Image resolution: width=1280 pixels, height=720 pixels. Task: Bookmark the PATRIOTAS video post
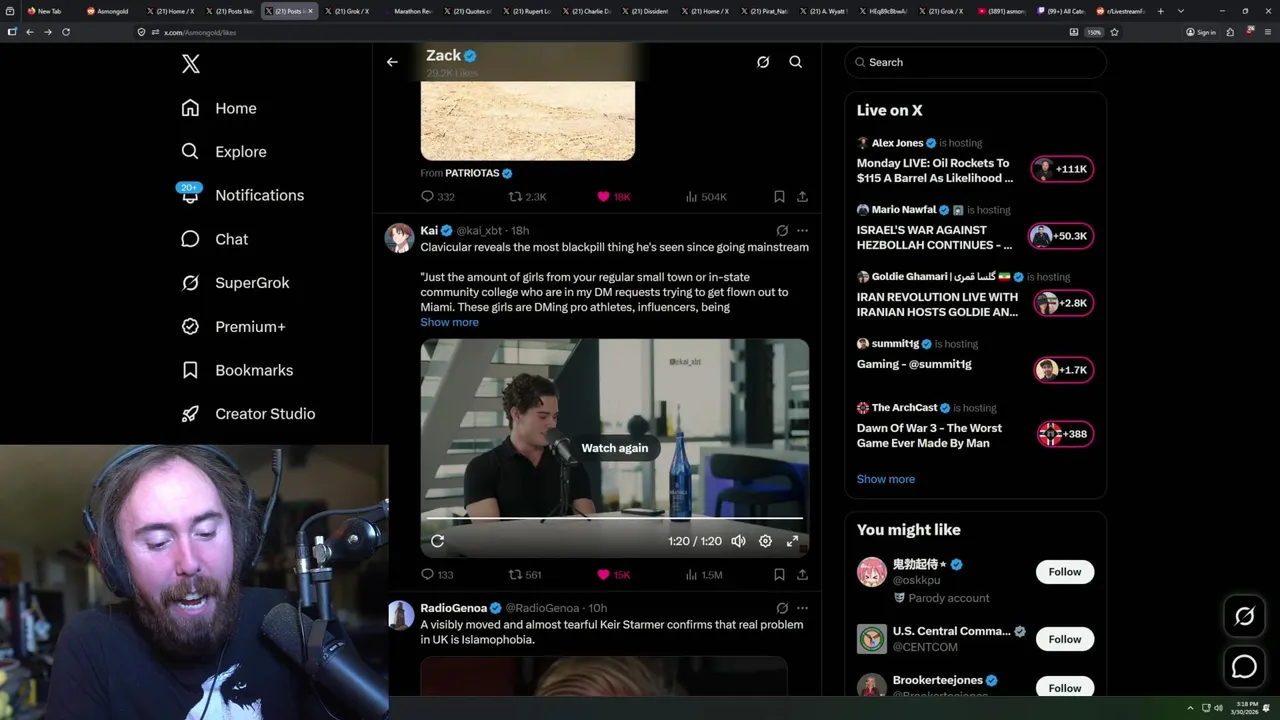point(779,197)
